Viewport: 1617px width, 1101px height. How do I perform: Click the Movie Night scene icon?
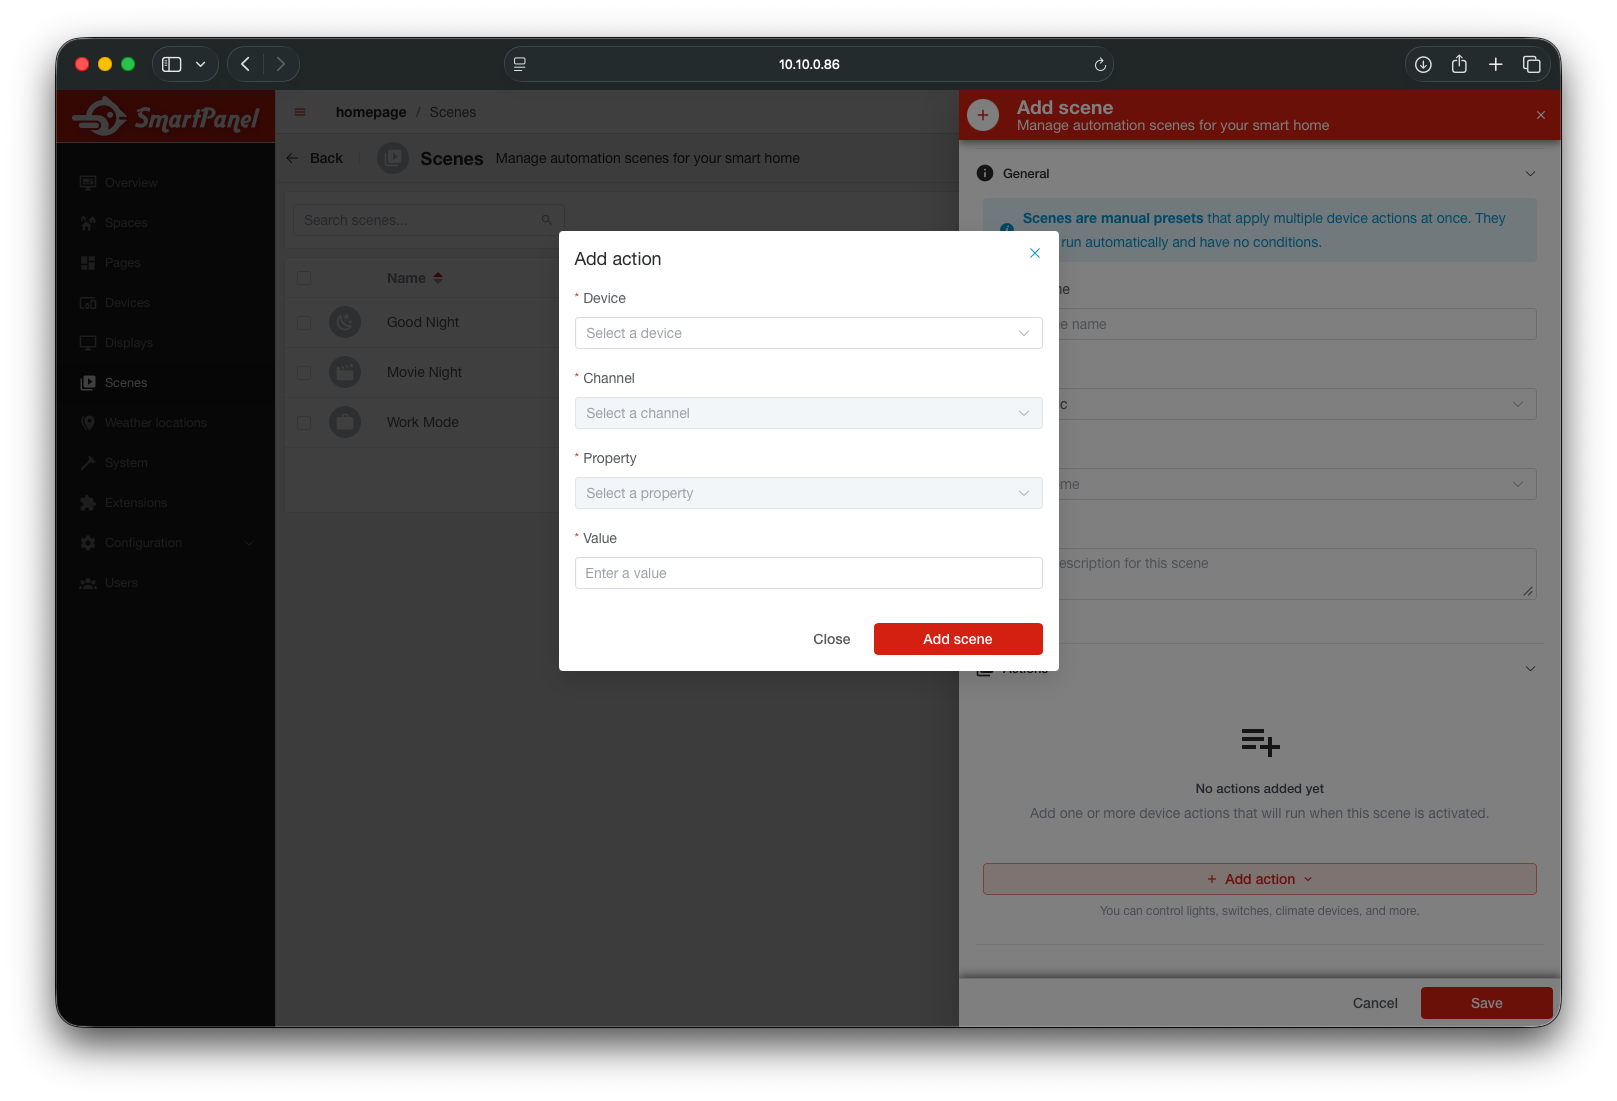(345, 372)
